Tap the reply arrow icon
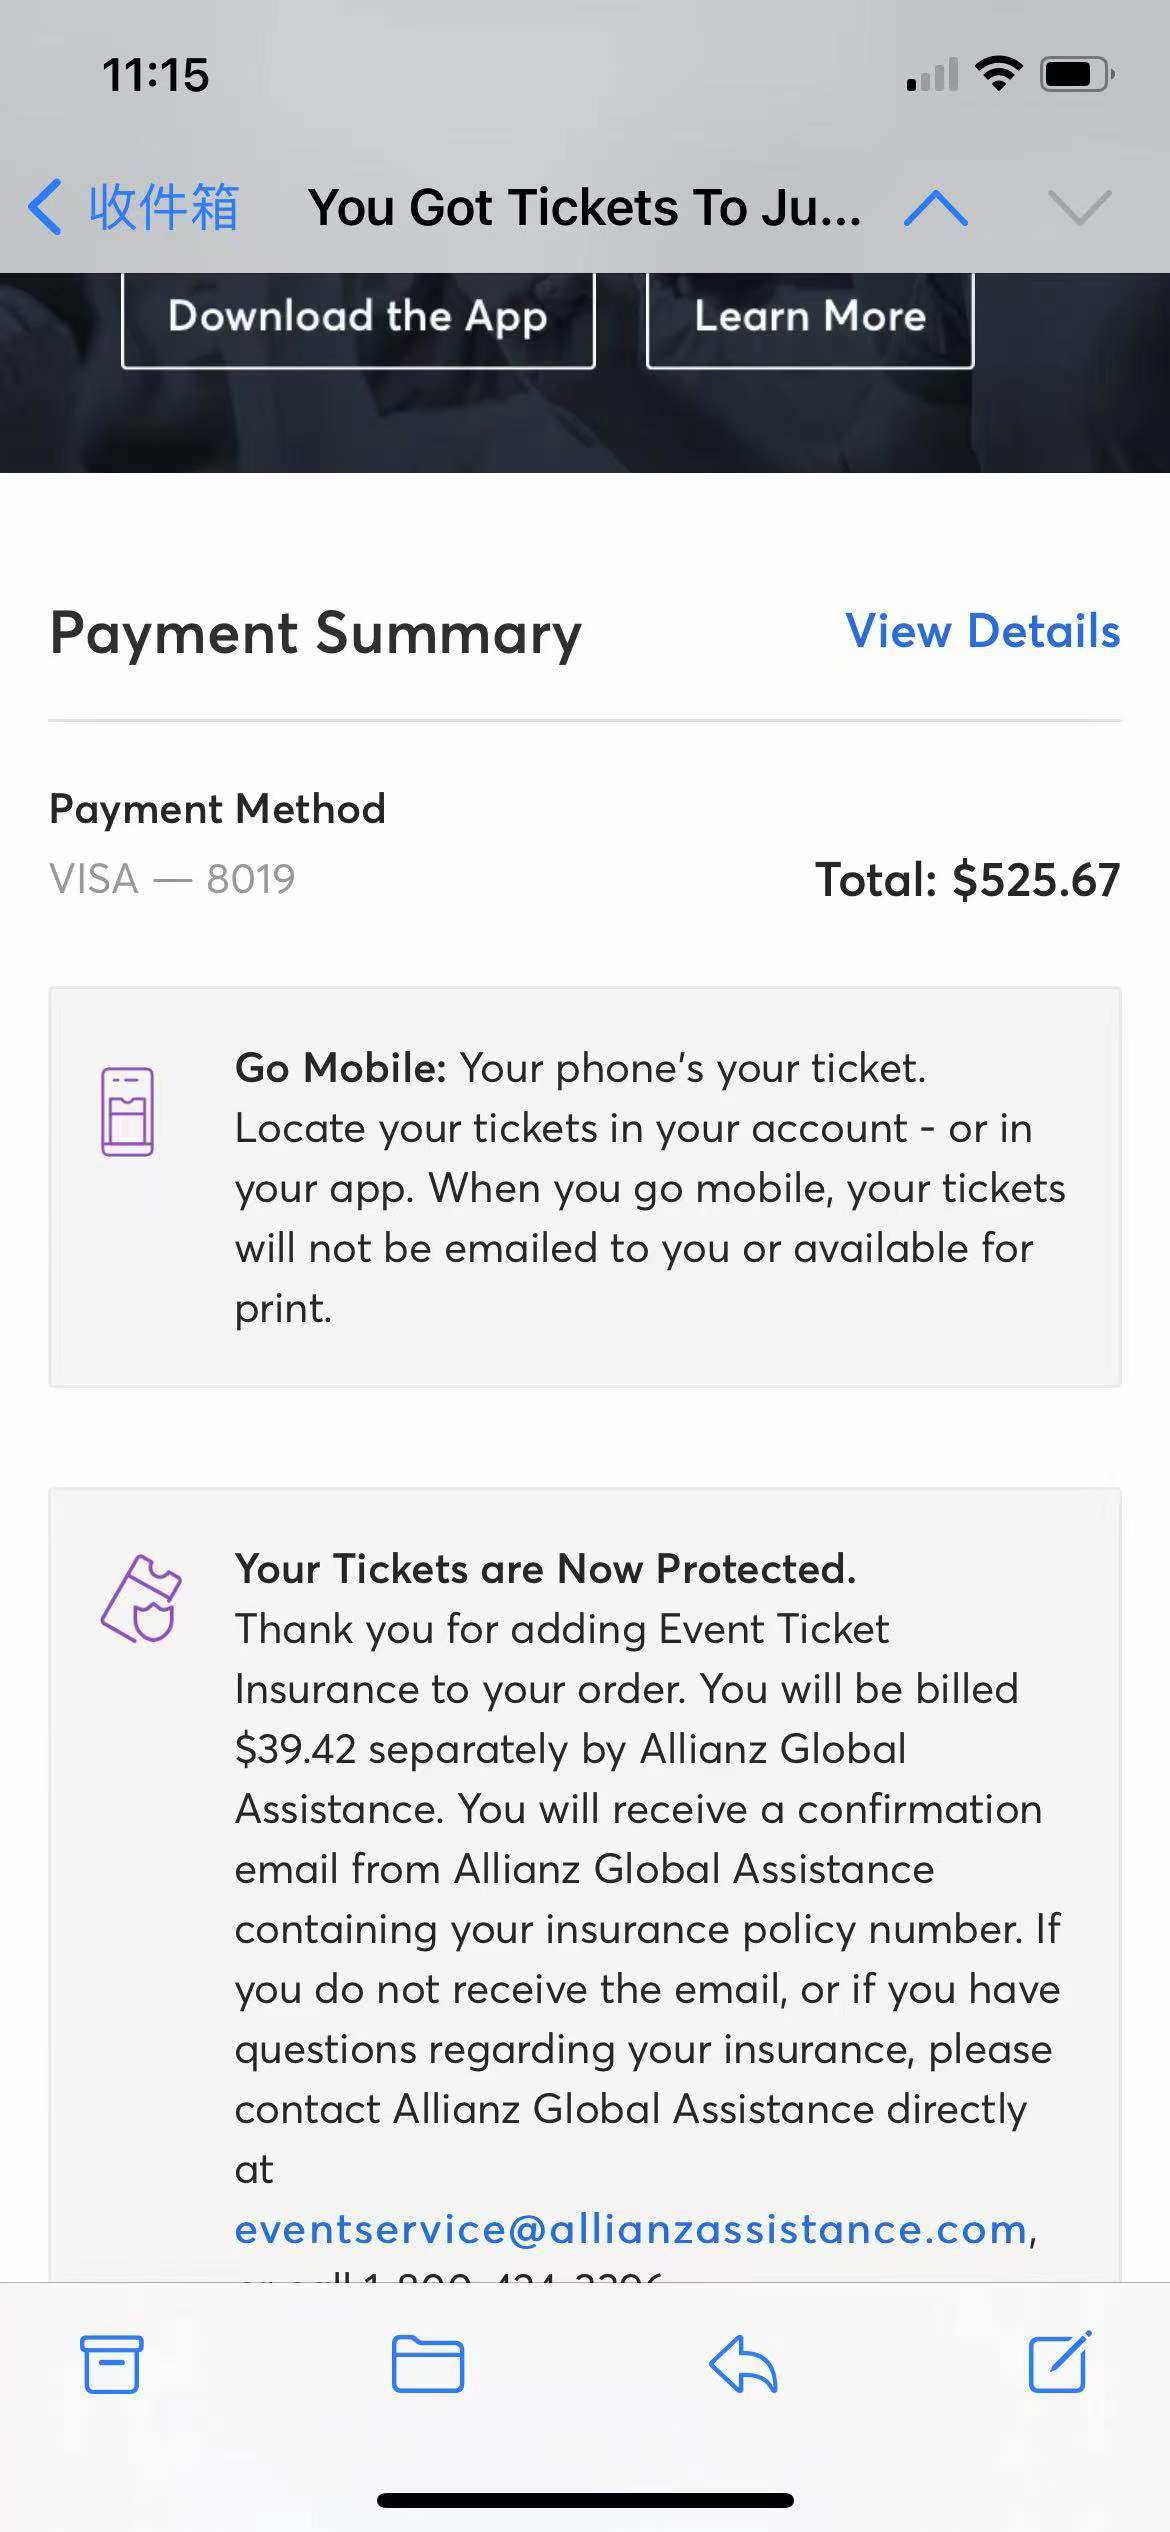This screenshot has height=2532, width=1170. click(743, 2364)
